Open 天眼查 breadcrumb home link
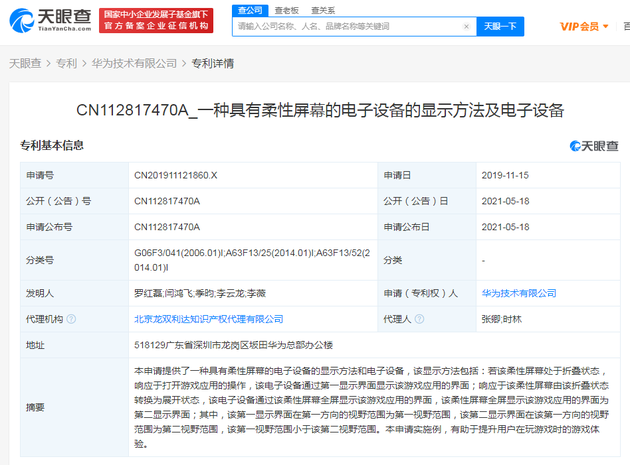Screen dimensions: 630x465 tap(25, 63)
